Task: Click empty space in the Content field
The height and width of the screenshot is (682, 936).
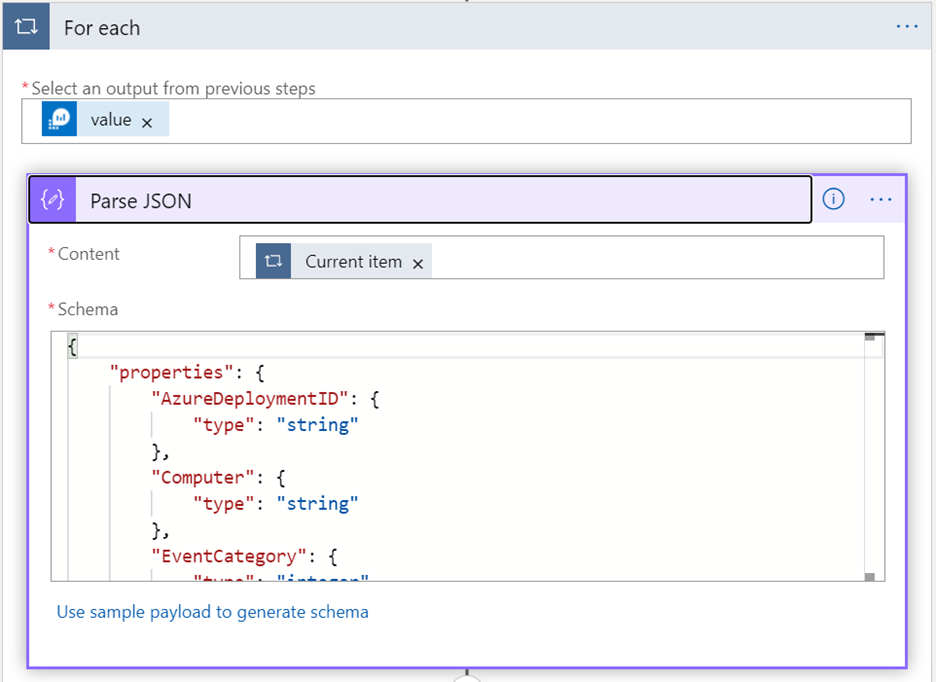Action: point(650,258)
